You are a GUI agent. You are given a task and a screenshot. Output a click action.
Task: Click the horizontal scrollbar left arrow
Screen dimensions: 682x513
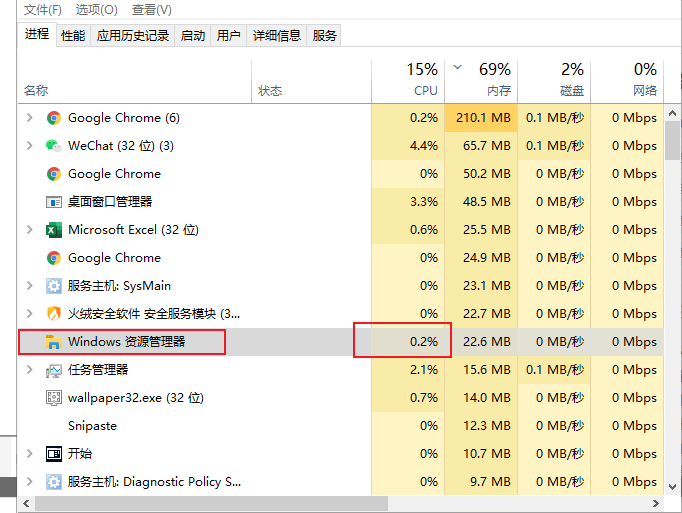(x=26, y=504)
